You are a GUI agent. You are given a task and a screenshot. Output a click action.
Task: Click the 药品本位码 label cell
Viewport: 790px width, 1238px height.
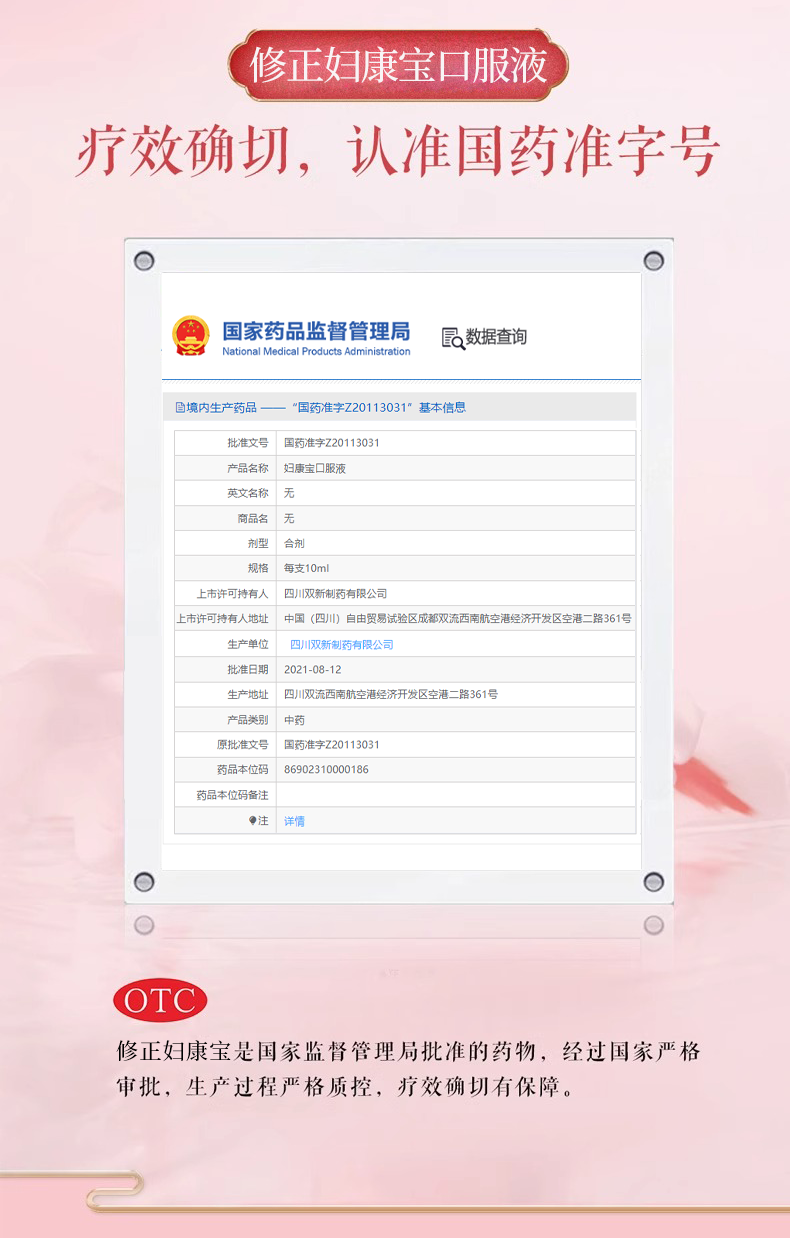pyautogui.click(x=225, y=769)
